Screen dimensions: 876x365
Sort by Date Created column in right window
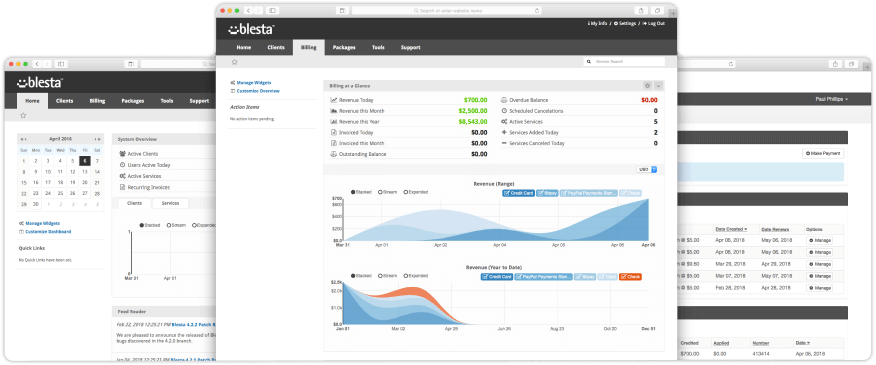click(731, 229)
